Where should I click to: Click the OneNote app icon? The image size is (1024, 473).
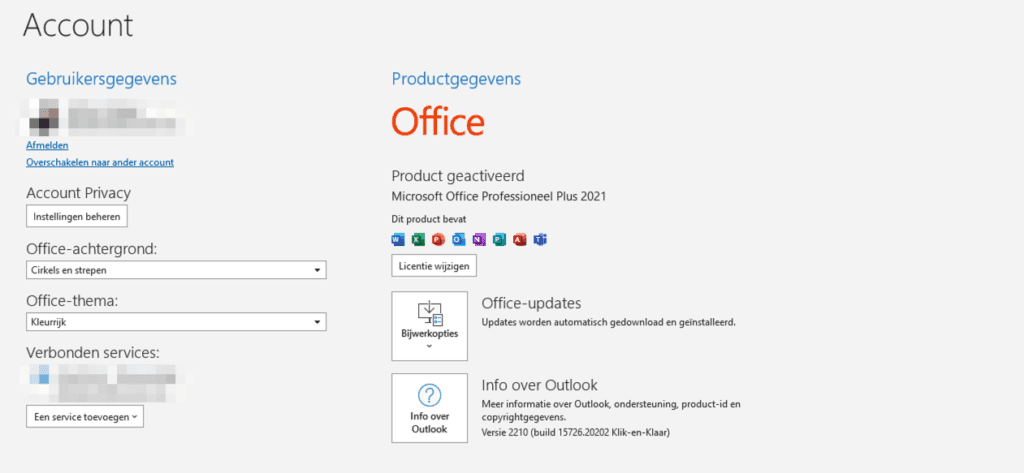(x=479, y=240)
